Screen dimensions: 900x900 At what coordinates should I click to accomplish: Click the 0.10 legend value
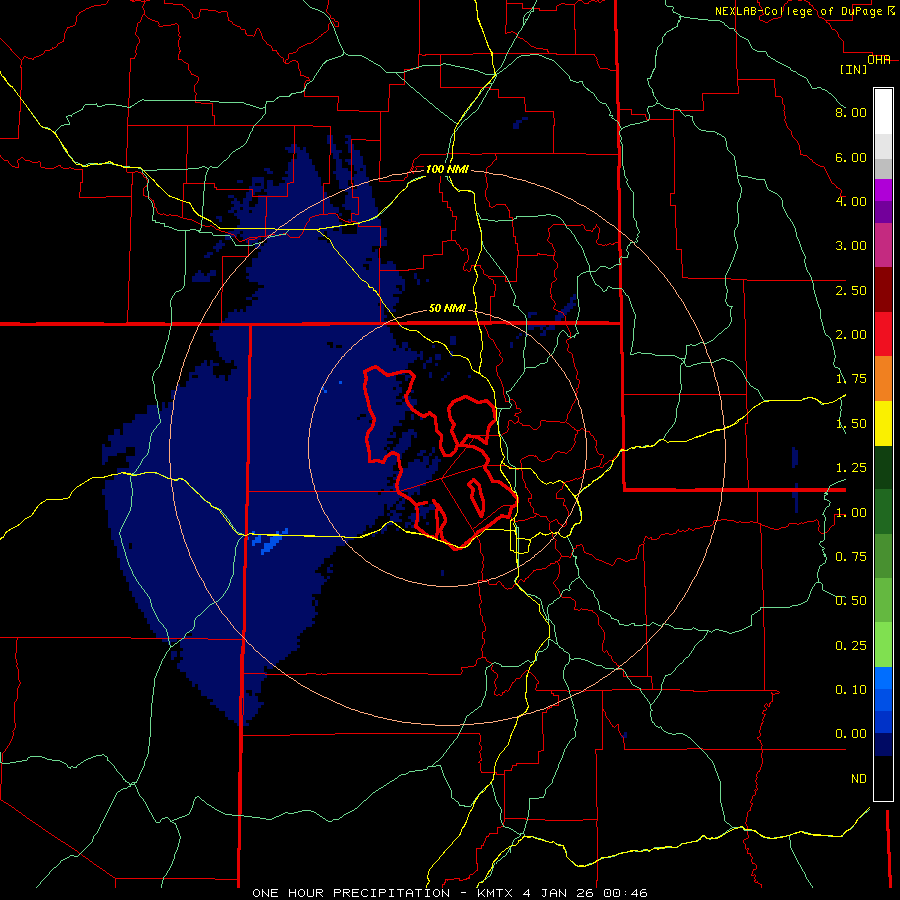(851, 690)
